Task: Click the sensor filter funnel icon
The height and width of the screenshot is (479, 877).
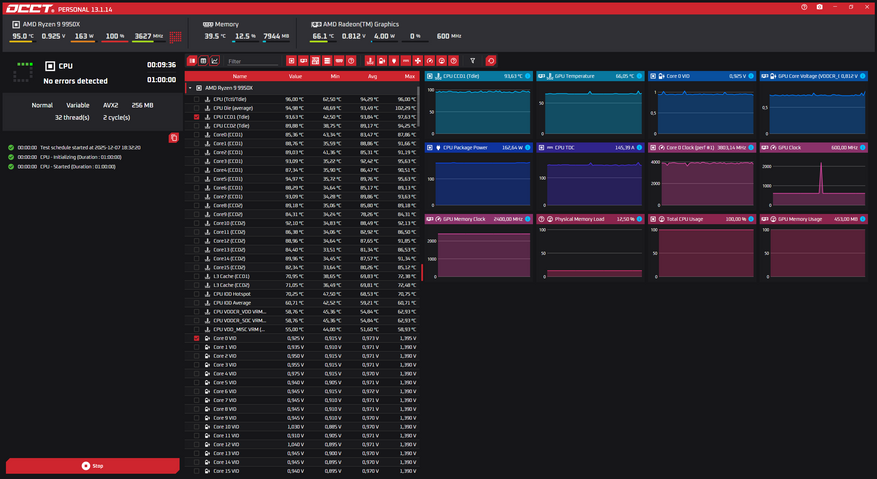Action: pos(474,61)
